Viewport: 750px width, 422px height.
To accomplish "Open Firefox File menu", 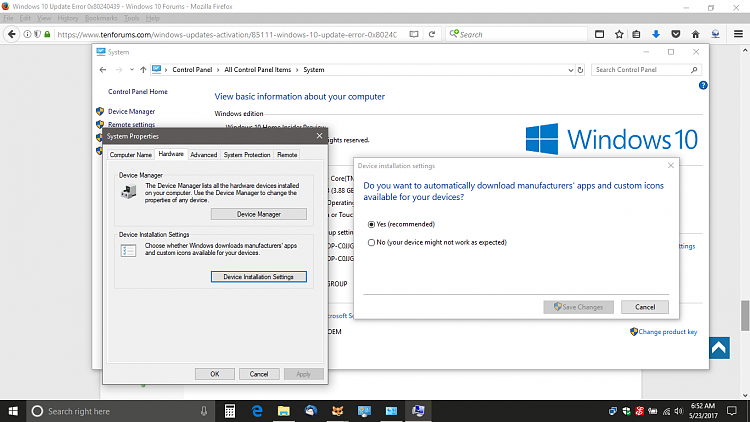I will (8, 18).
